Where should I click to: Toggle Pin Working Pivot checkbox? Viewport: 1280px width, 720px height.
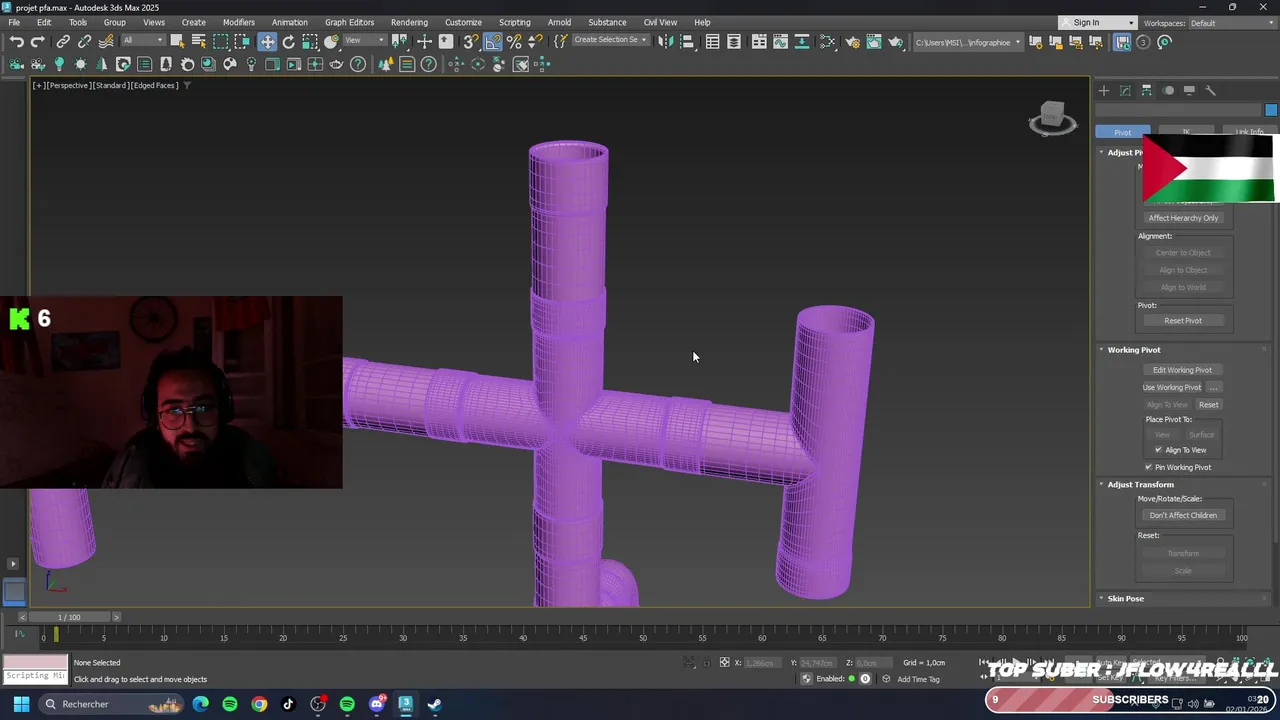coord(1148,467)
